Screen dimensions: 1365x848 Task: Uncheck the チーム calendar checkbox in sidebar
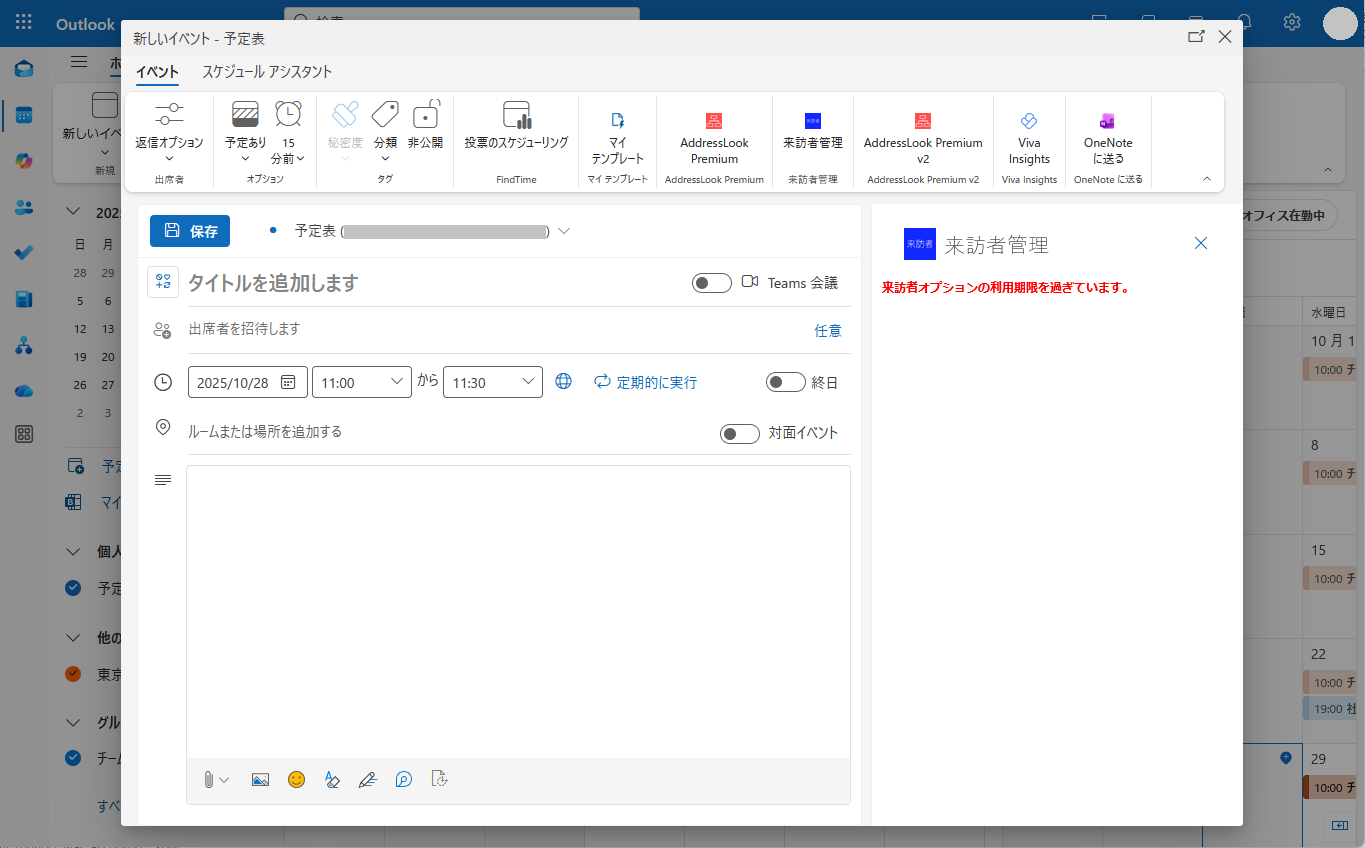(73, 758)
